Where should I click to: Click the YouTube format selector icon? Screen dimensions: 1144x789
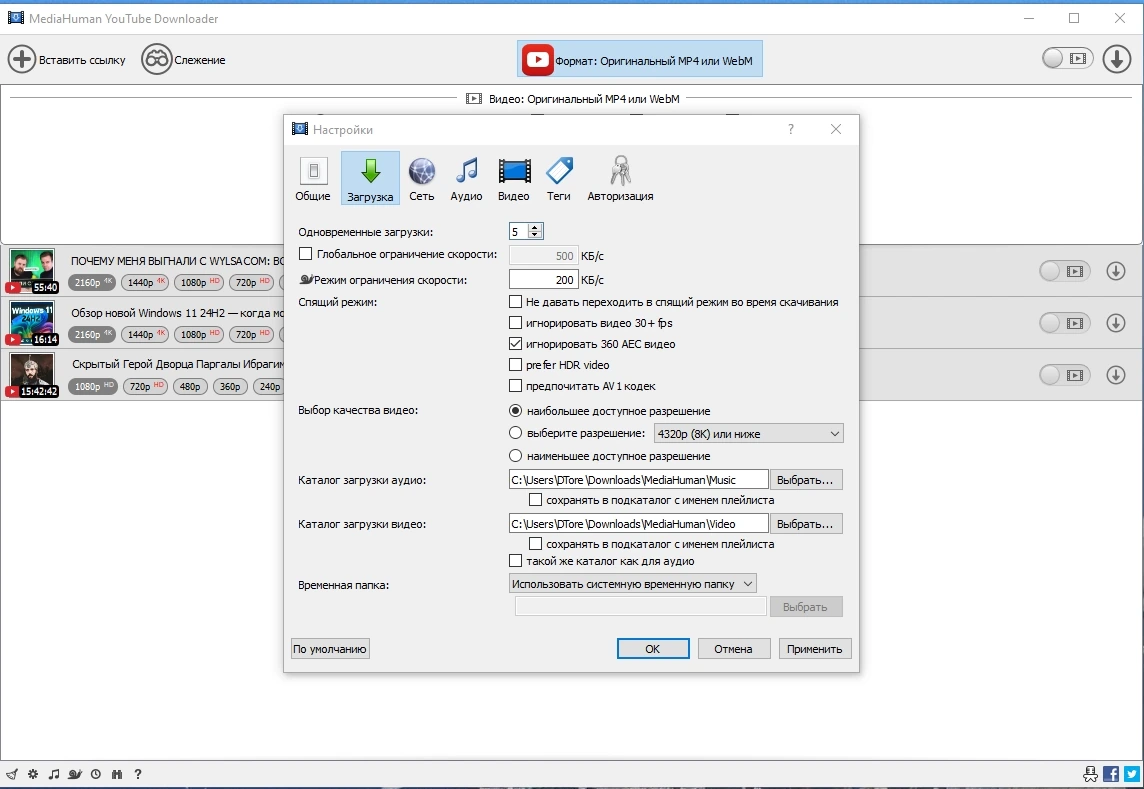point(538,60)
